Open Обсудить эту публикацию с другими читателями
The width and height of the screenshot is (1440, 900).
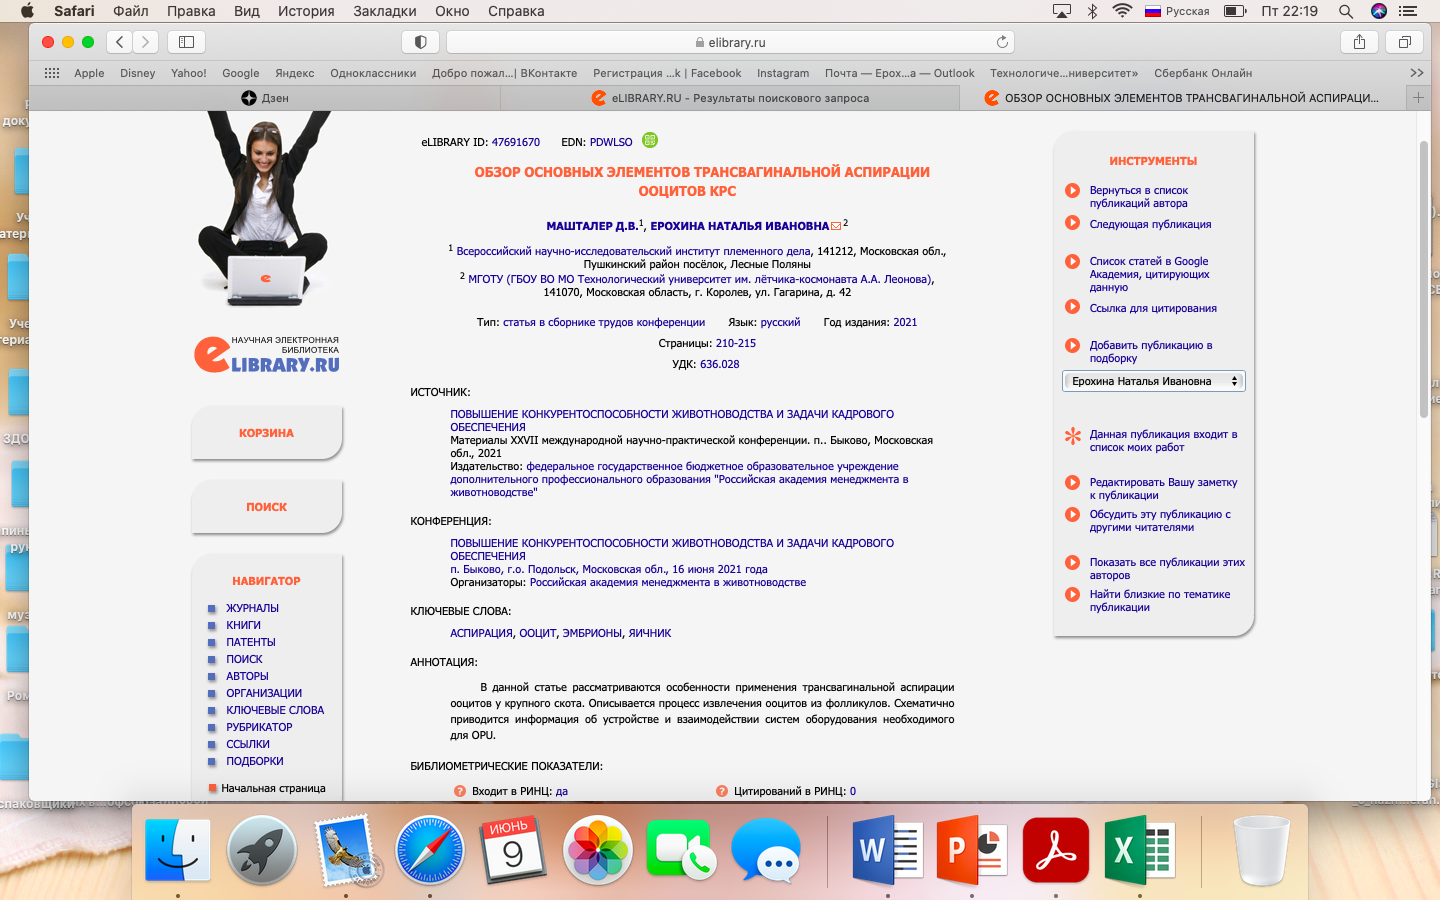pos(1160,520)
